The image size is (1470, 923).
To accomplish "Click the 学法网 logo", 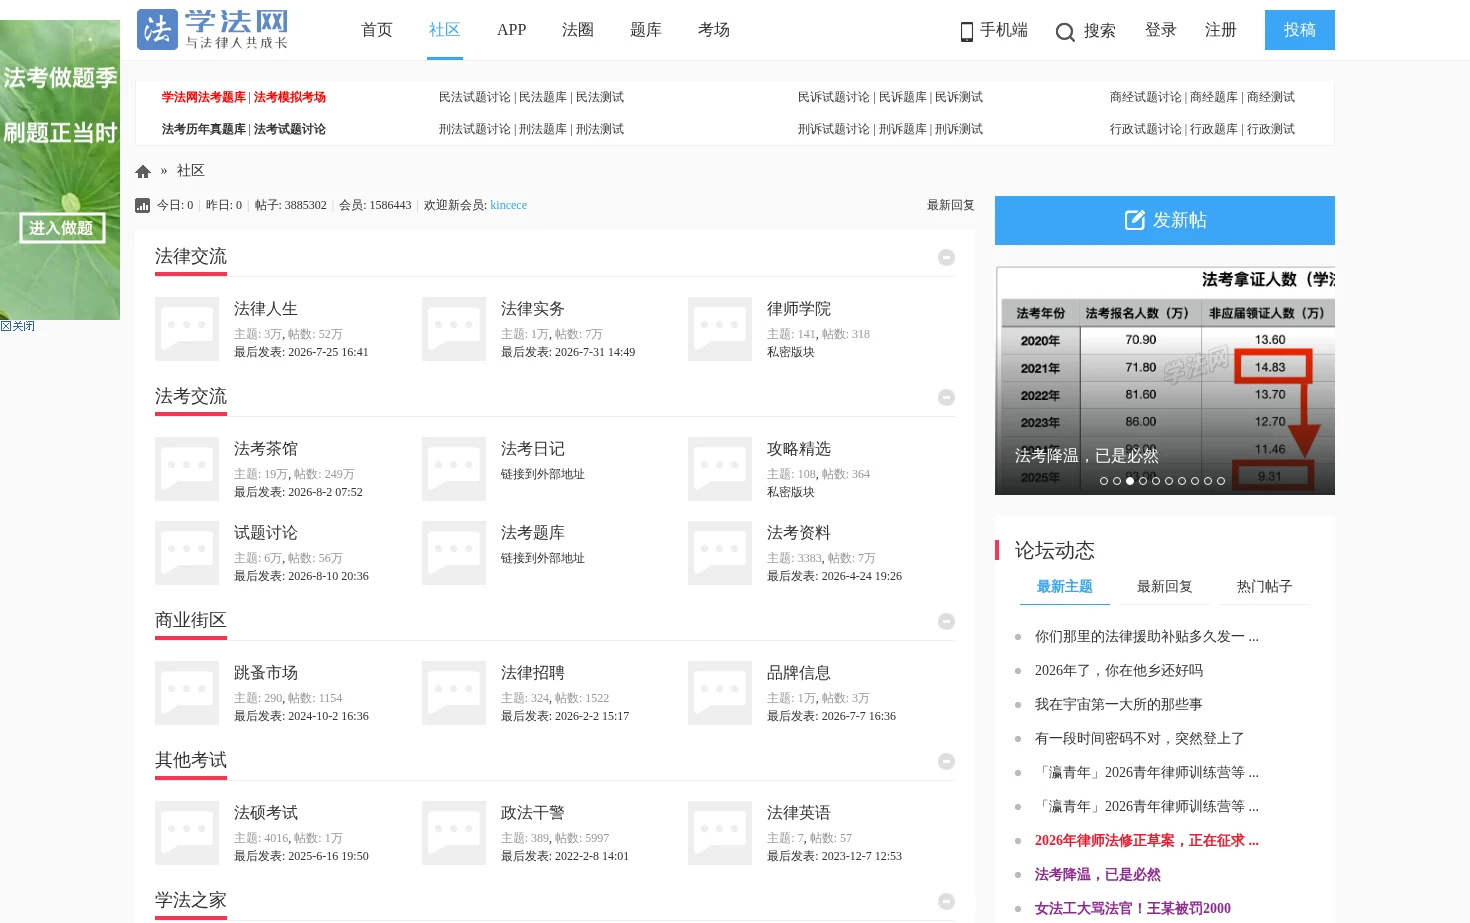I will tap(213, 30).
